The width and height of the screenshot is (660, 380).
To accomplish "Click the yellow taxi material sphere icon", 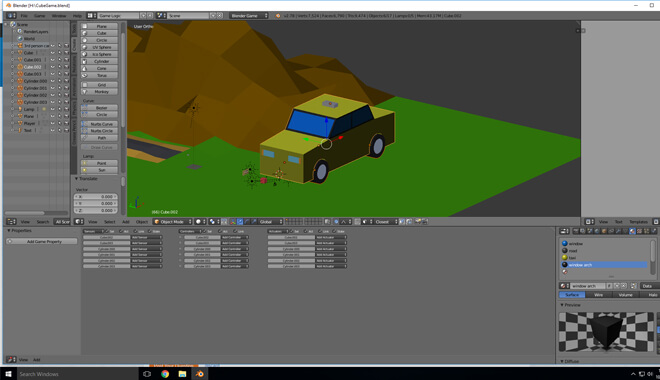I will (565, 258).
